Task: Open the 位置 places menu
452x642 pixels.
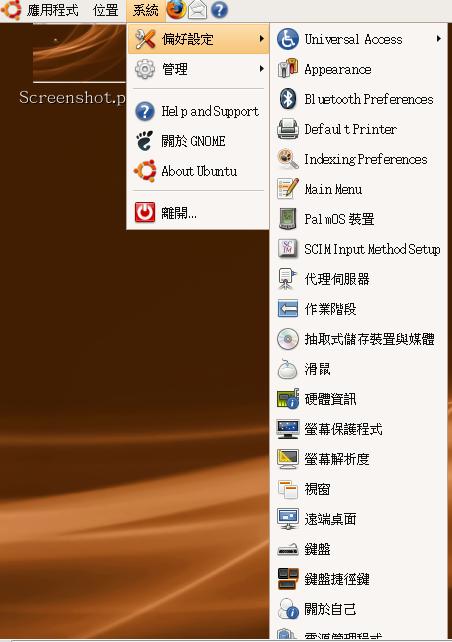Action: coord(106,10)
